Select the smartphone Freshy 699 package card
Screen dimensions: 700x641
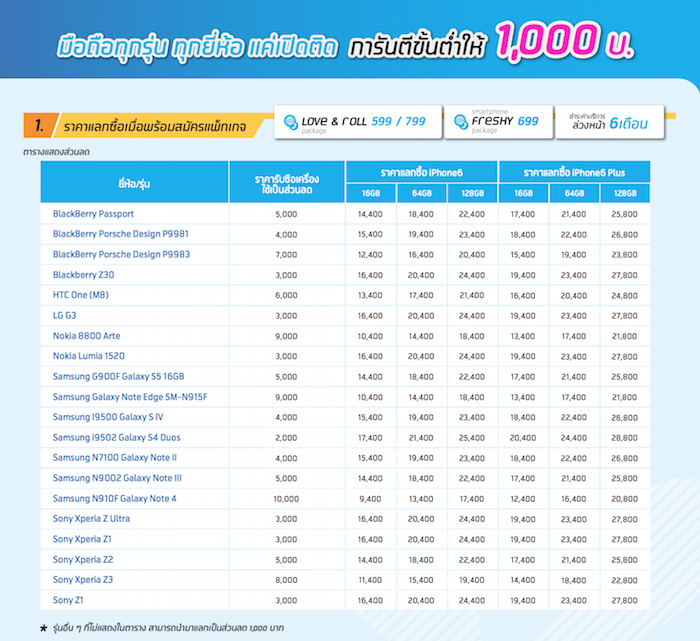(499, 122)
